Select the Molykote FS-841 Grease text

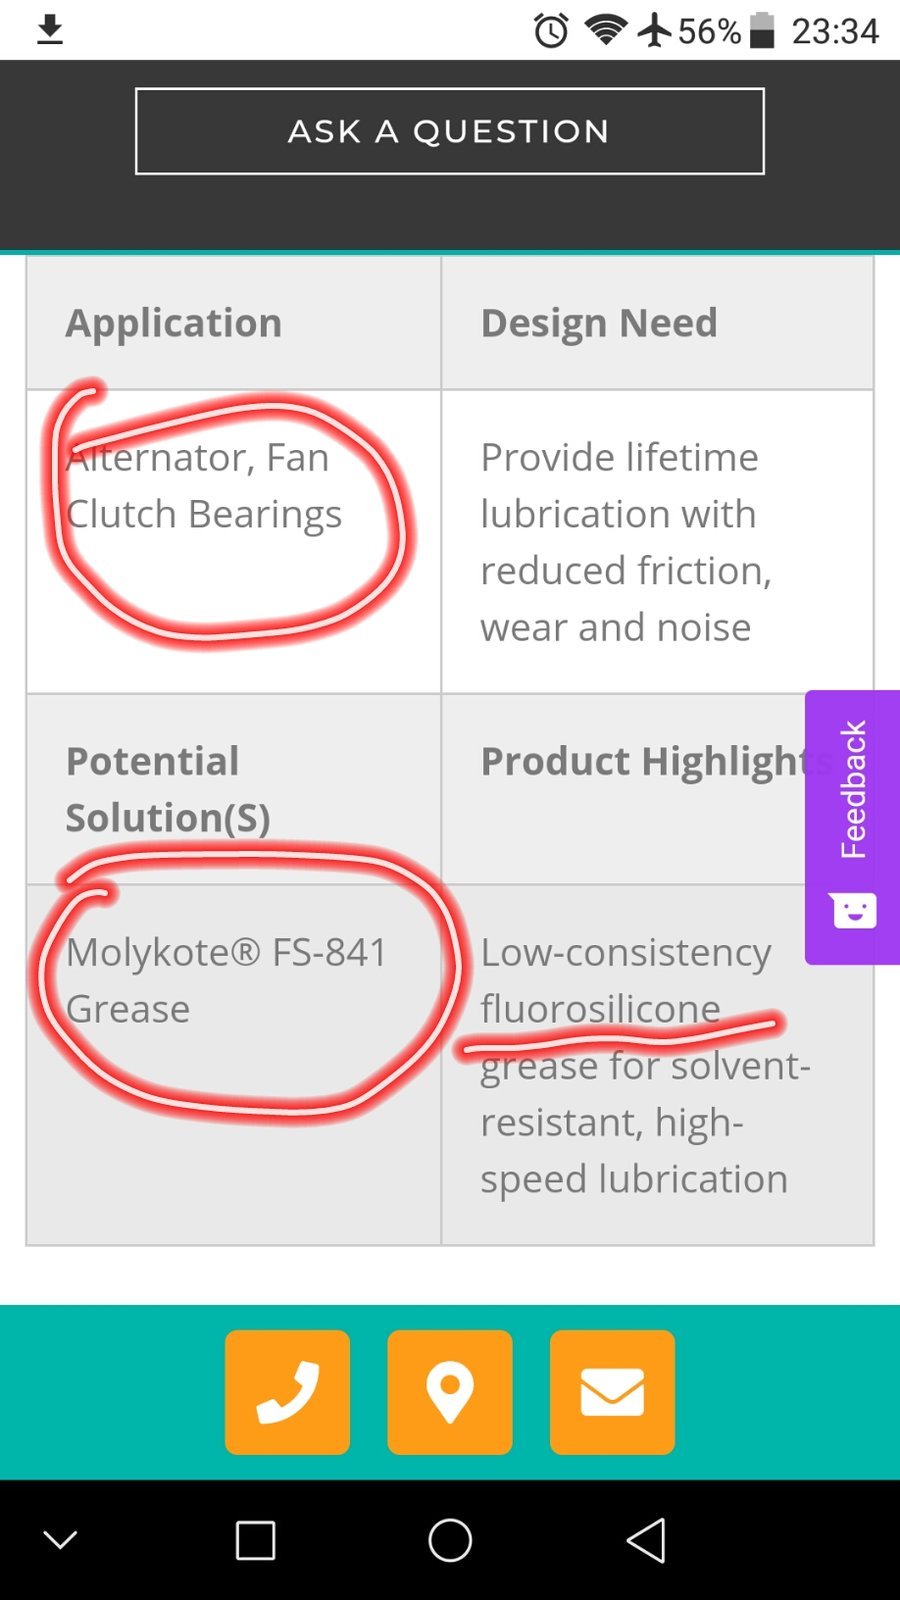point(227,980)
